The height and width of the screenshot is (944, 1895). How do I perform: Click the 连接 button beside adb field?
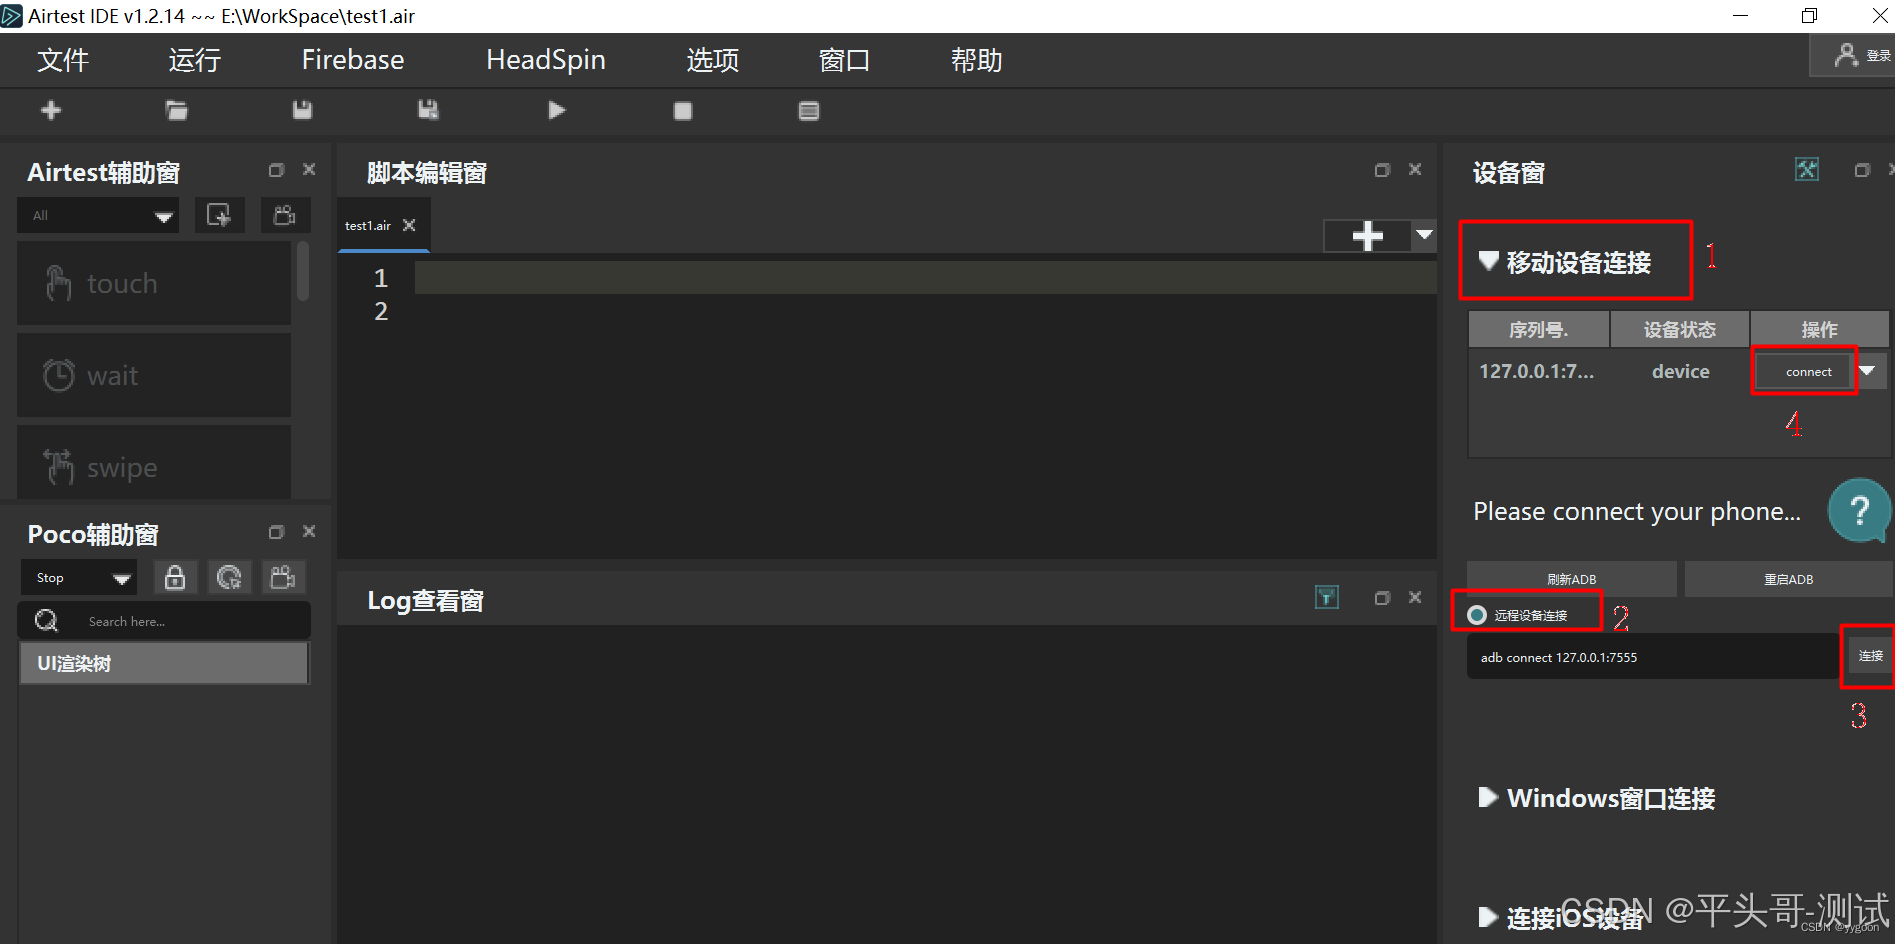[1870, 656]
